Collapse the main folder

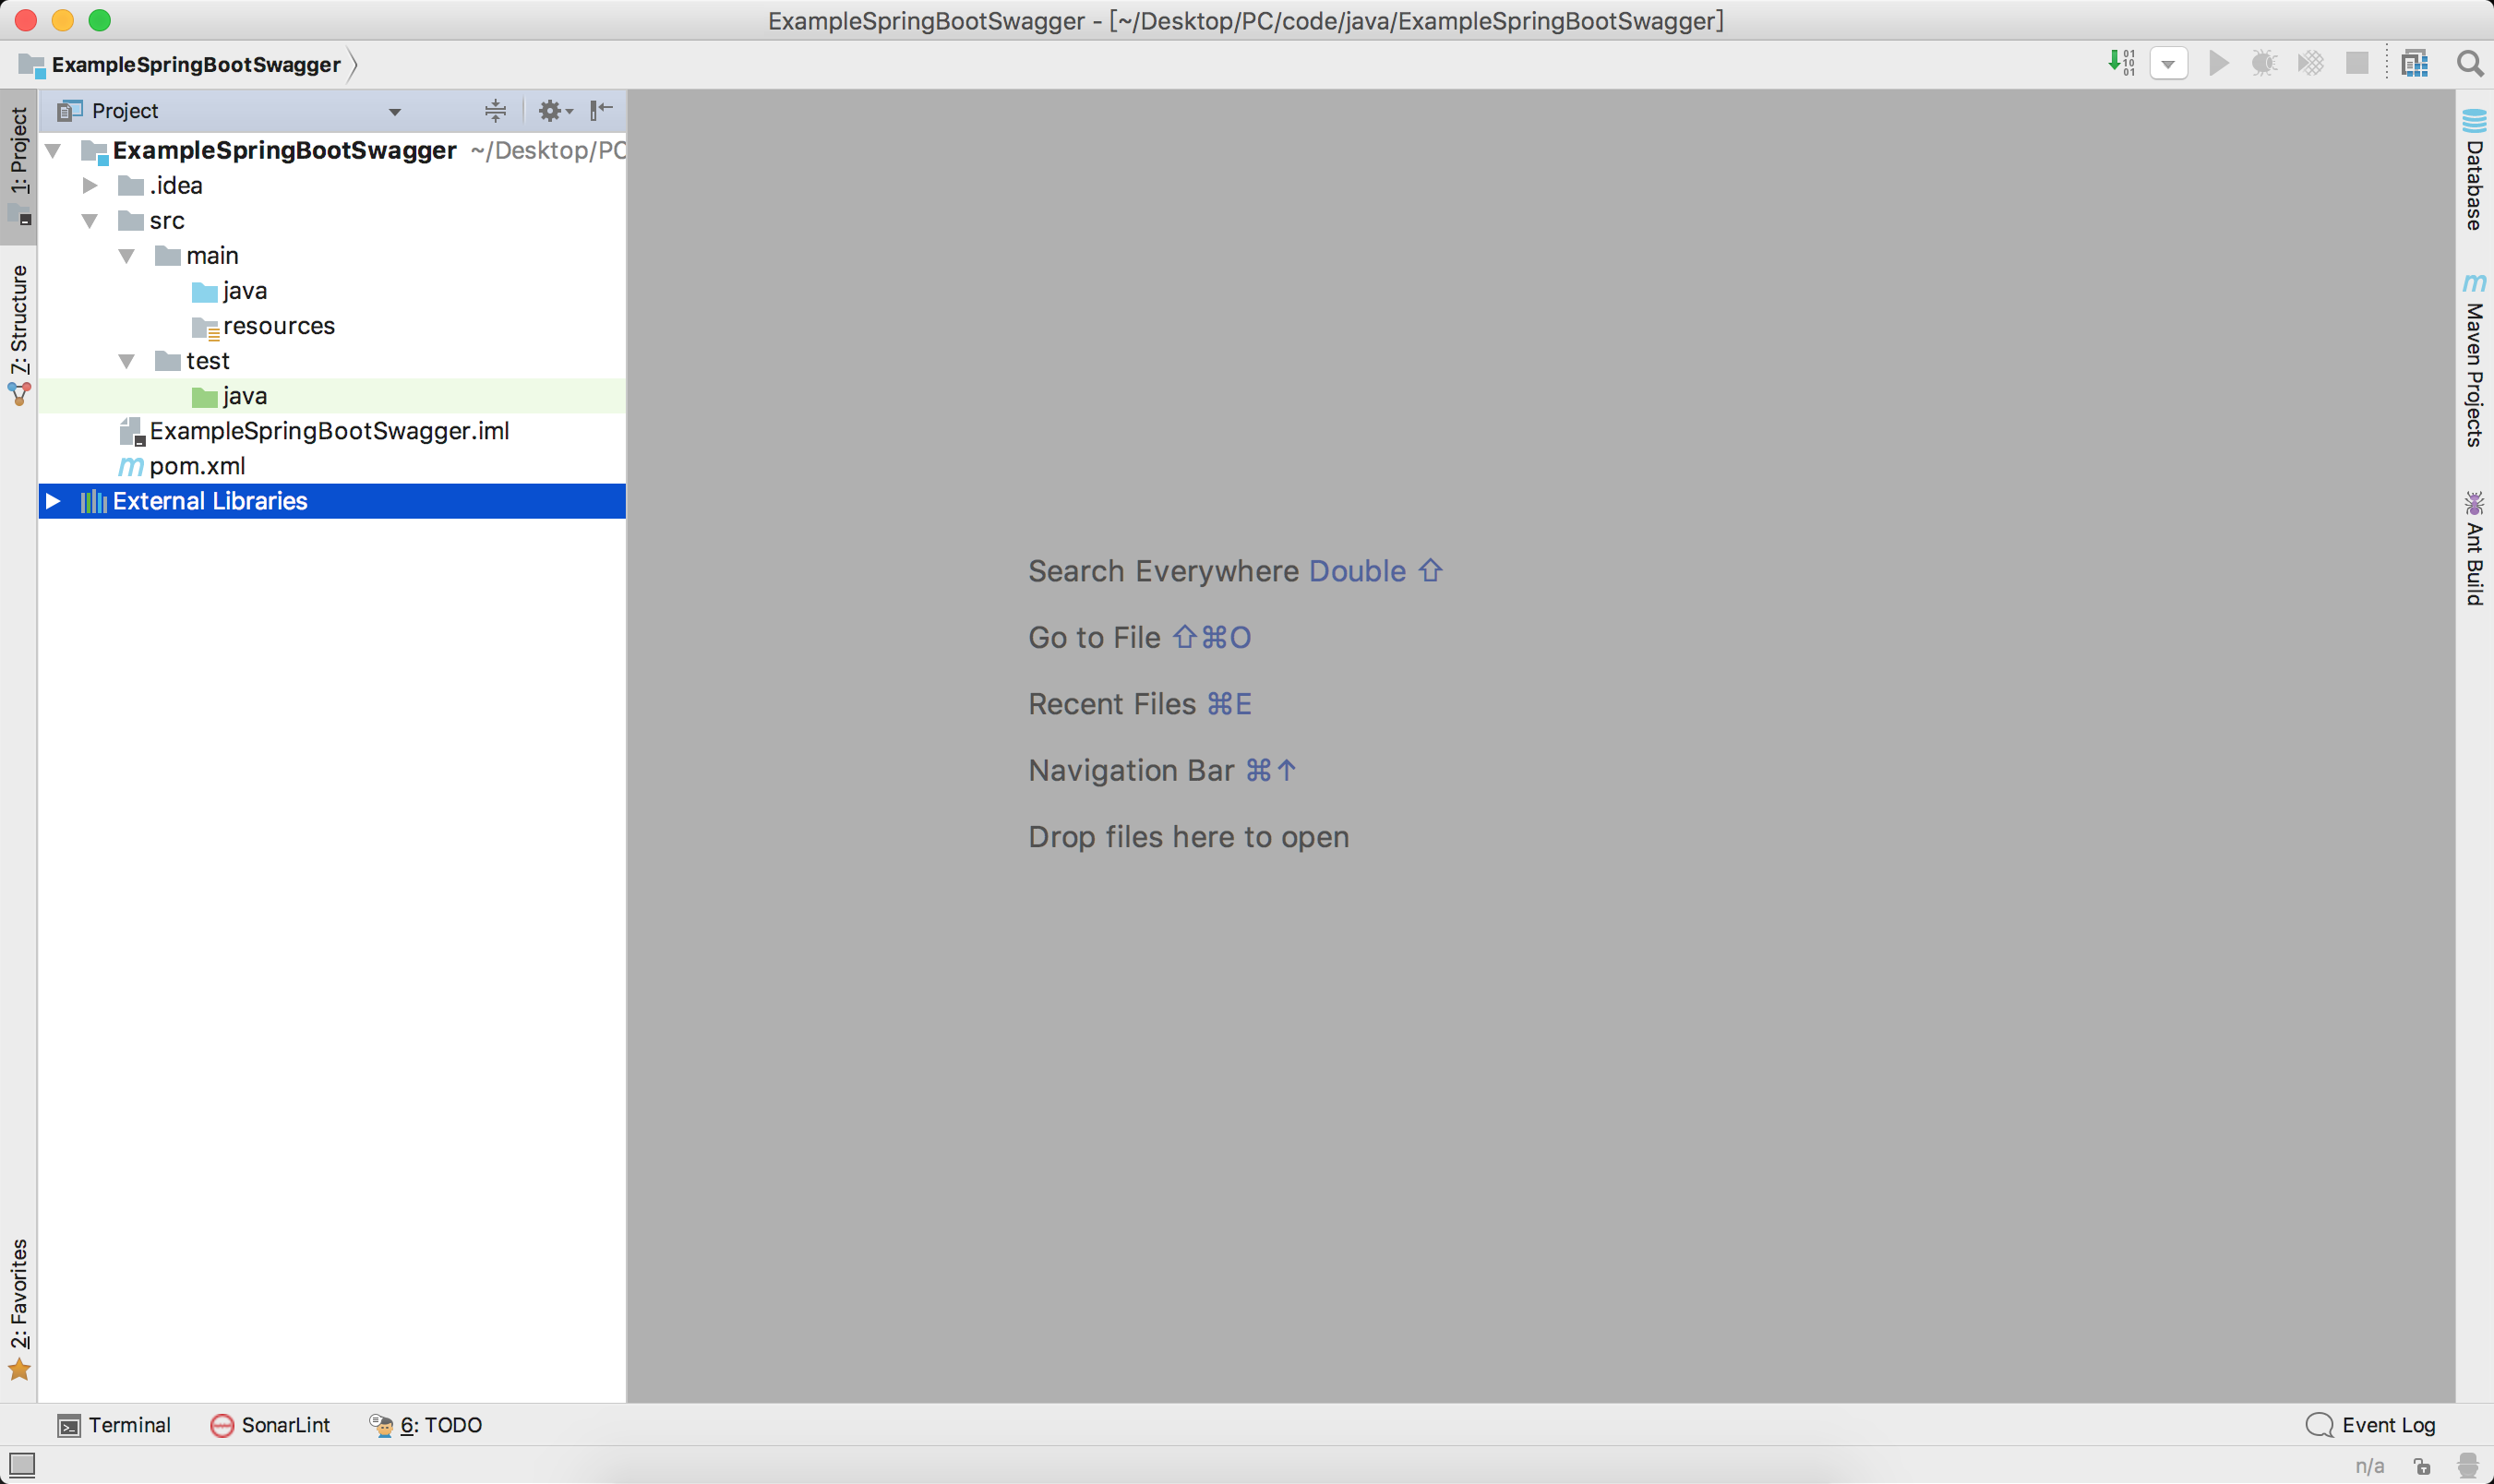point(127,256)
